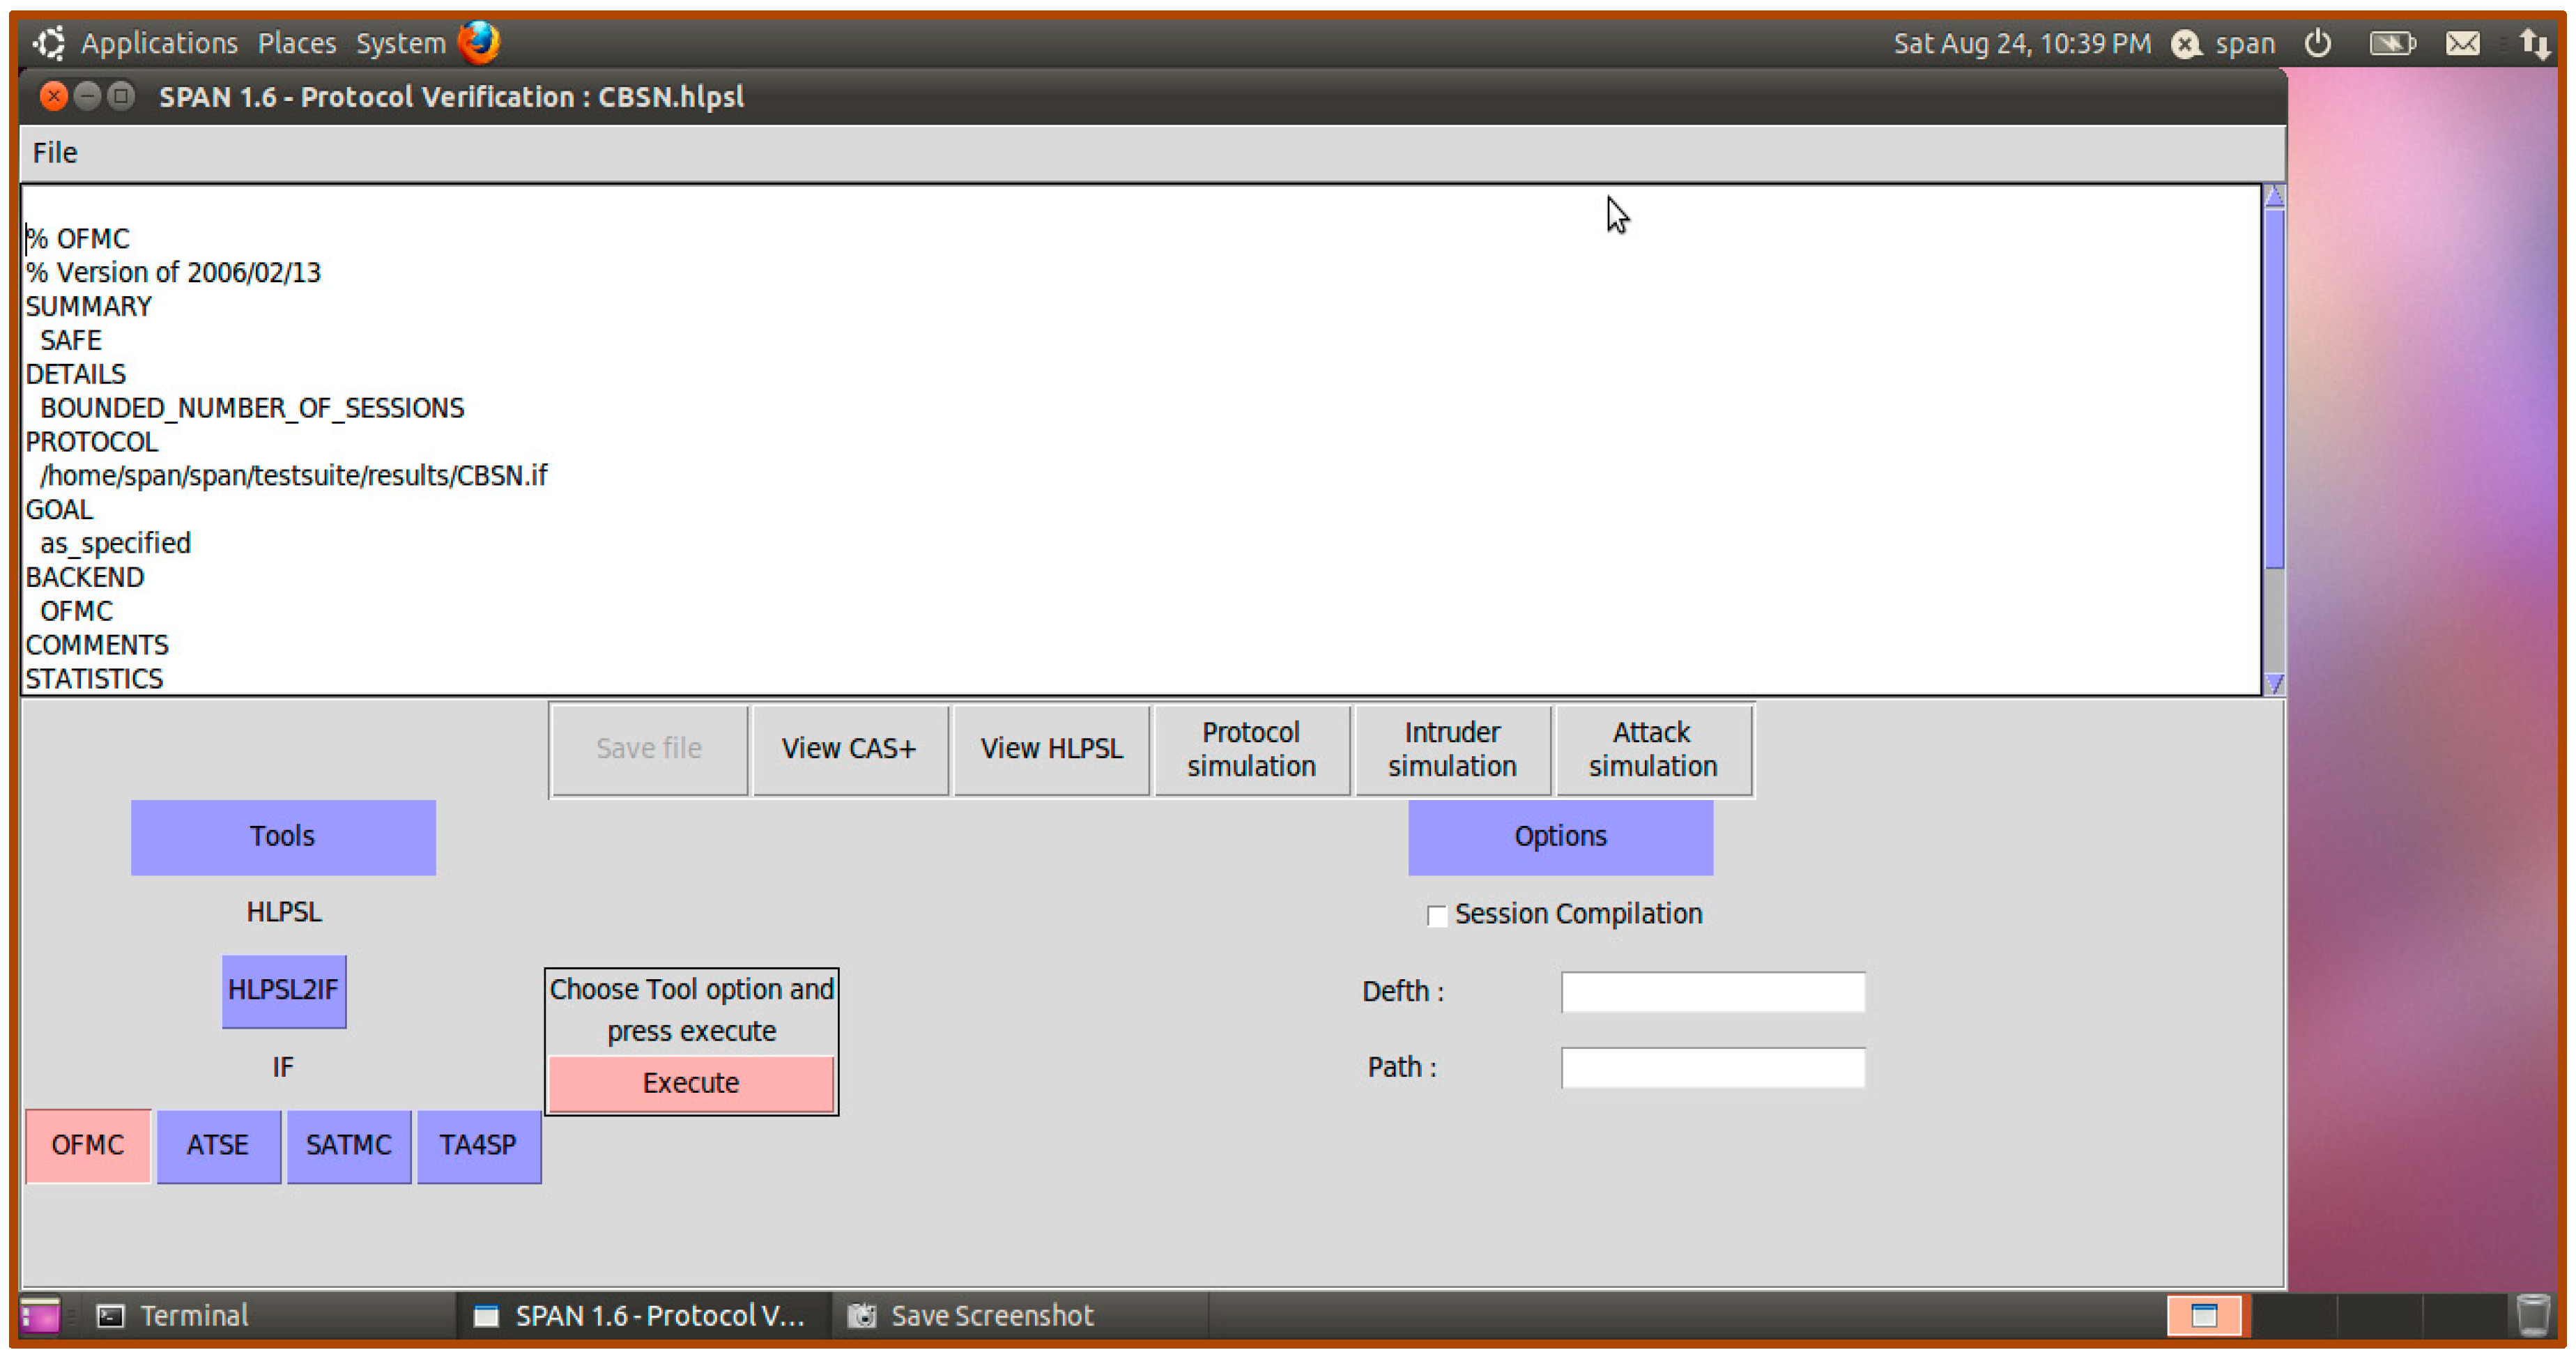Select the OFMC backend tool
The image size is (2576, 1359).
[x=88, y=1145]
